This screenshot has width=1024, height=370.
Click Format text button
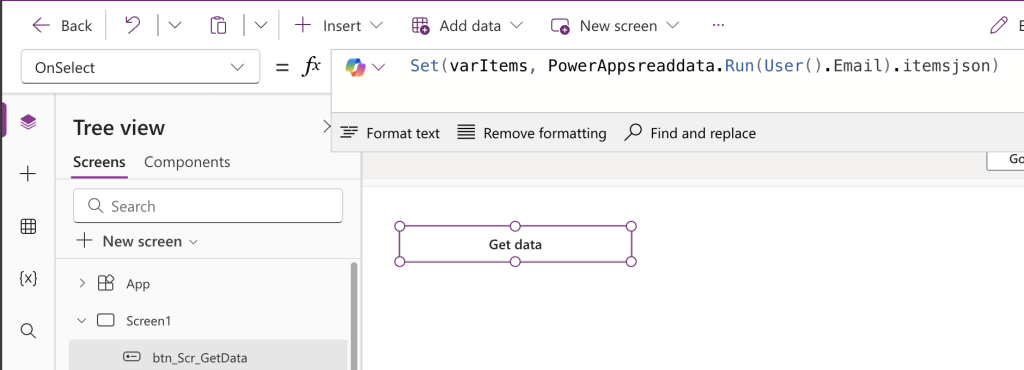click(x=391, y=133)
